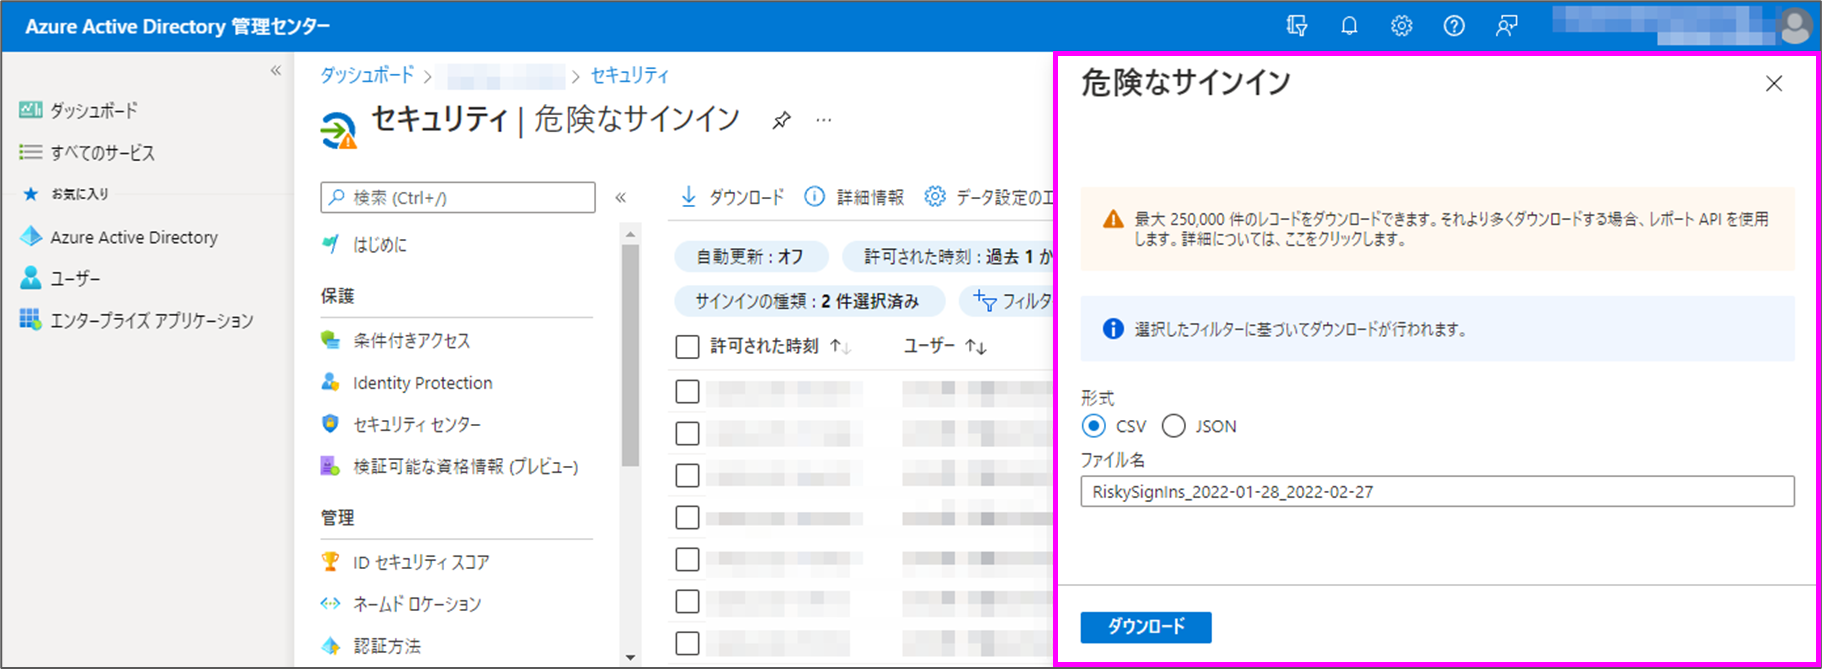The width and height of the screenshot is (1822, 669).
Task: Follow the セキュリティ breadcrumb link
Action: 630,75
